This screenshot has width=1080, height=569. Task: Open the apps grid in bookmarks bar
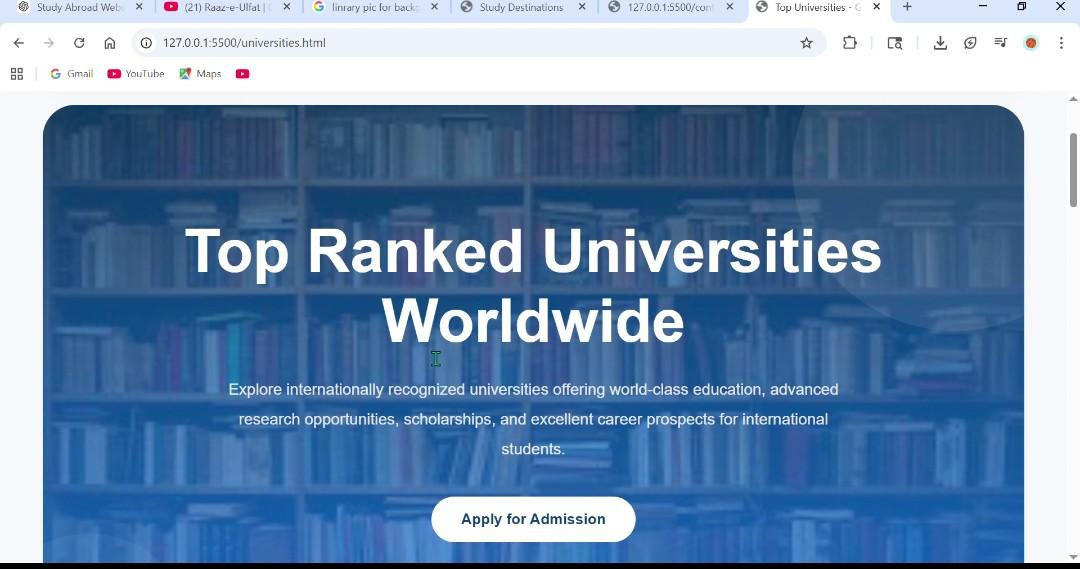click(x=17, y=74)
